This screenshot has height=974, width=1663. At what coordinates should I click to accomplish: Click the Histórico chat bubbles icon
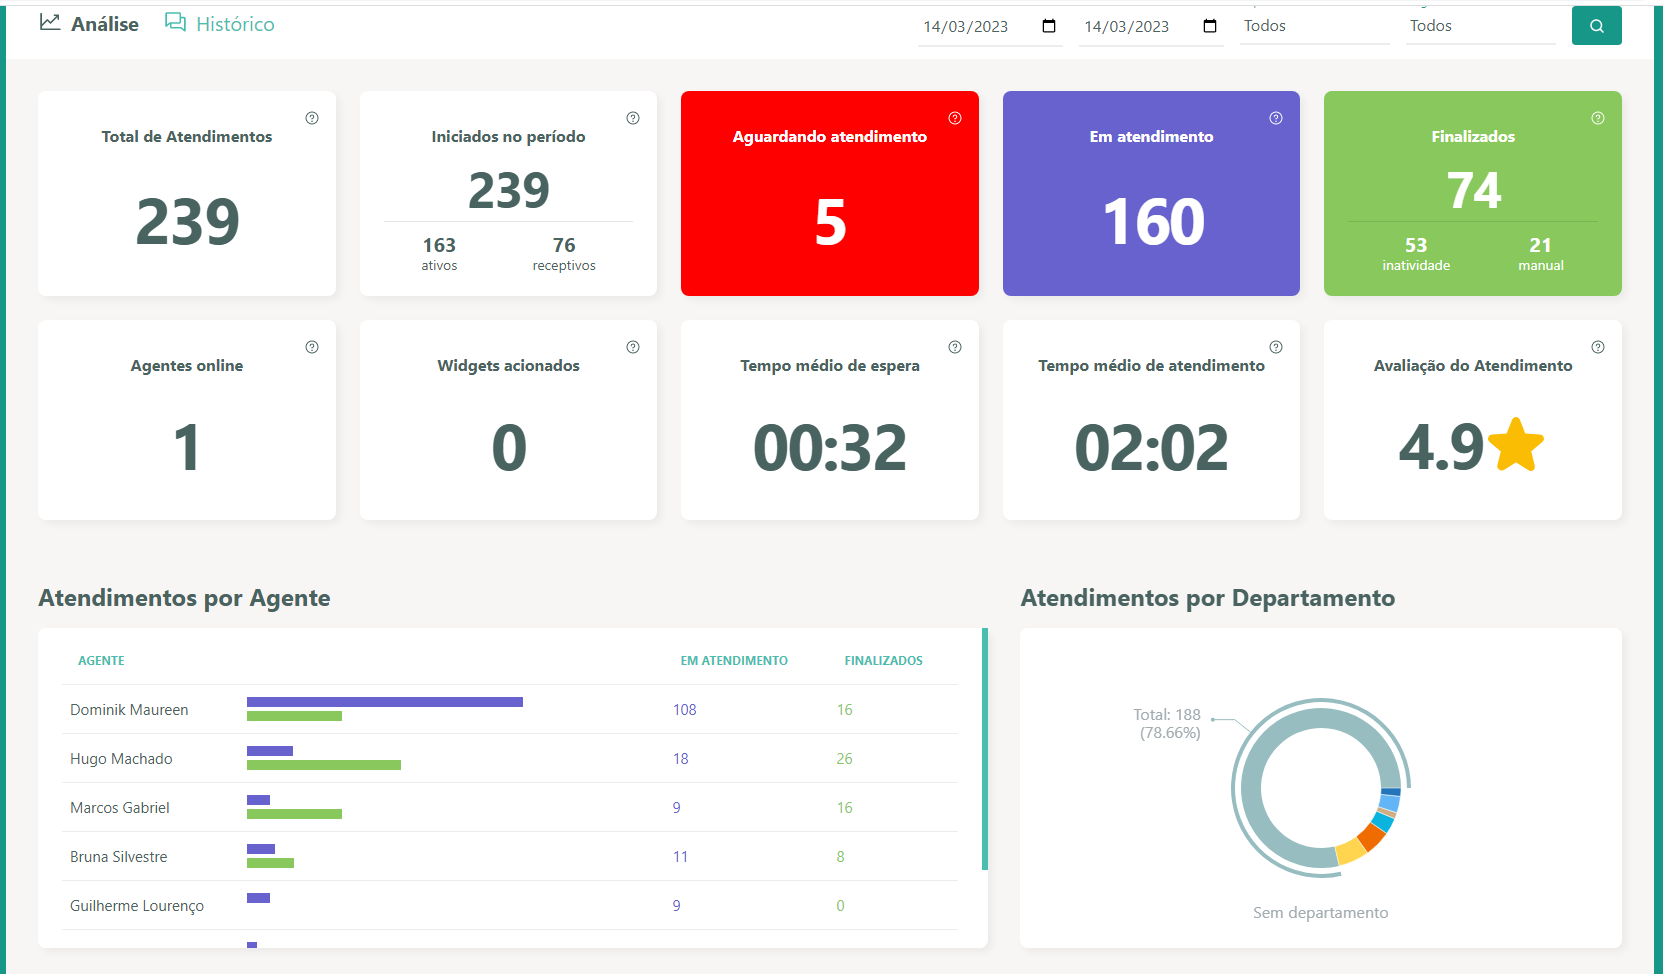pos(175,22)
